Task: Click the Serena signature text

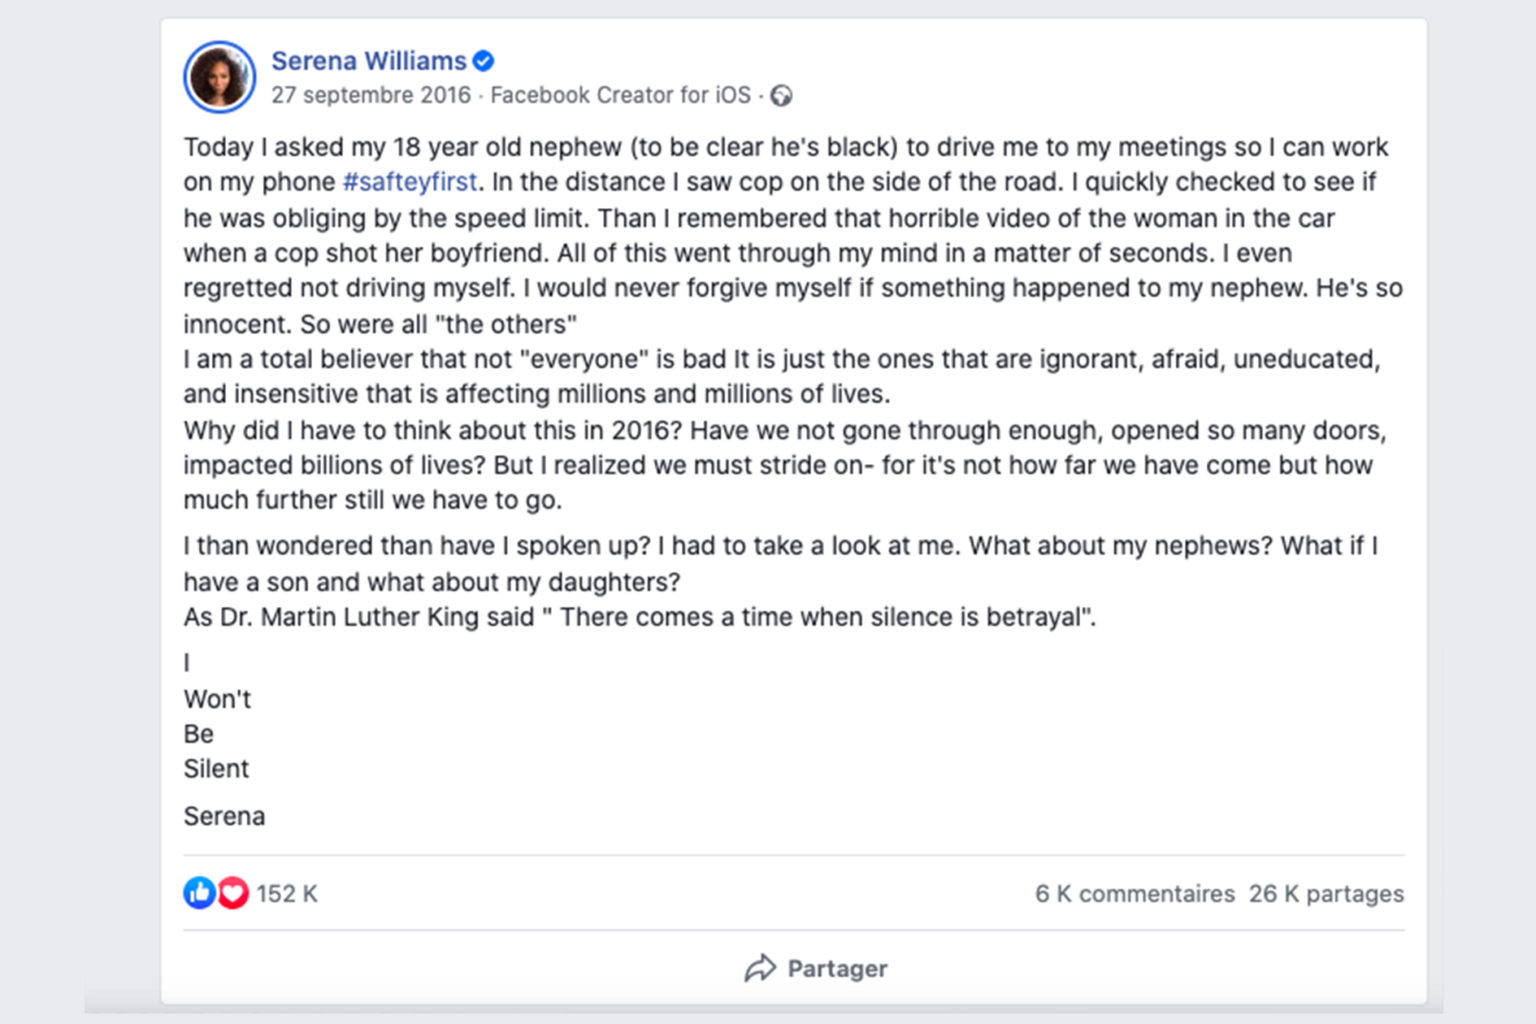Action: pos(224,816)
